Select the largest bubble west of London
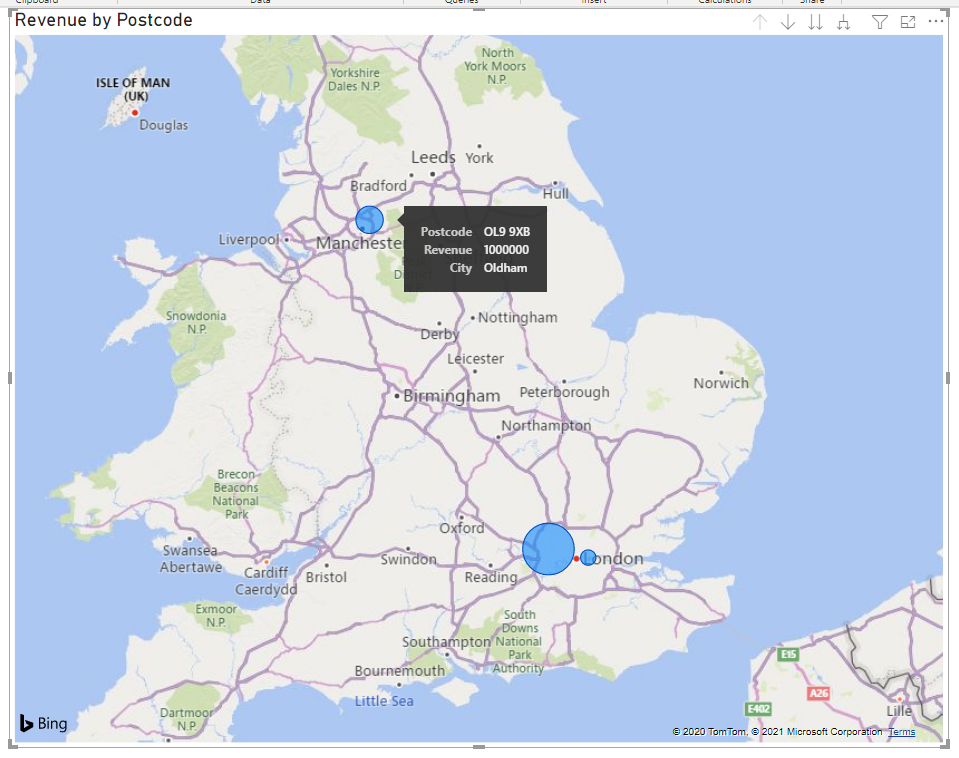The width and height of the screenshot is (959, 758). [x=549, y=549]
